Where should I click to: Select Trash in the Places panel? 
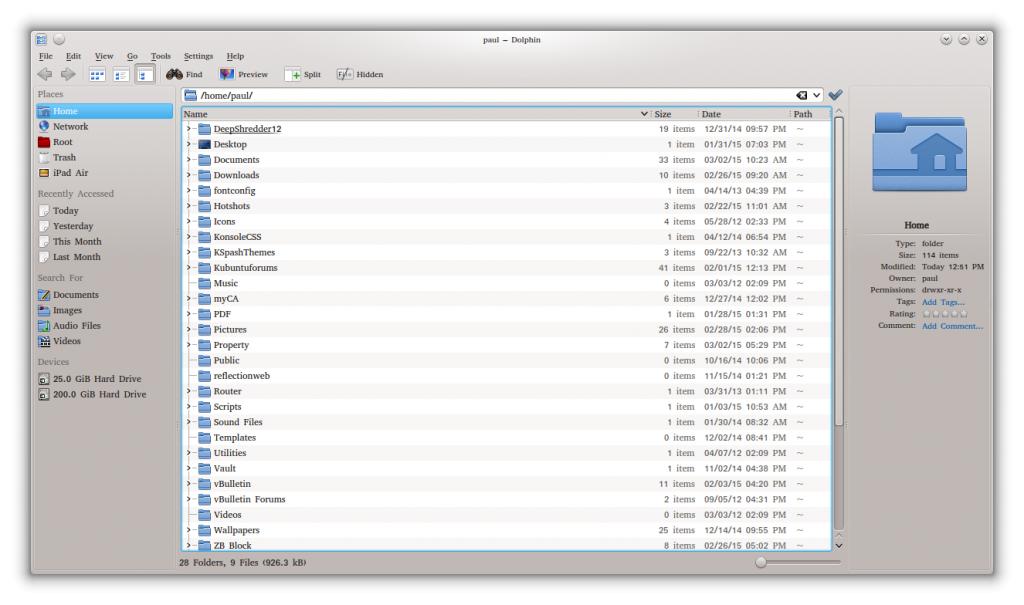(64, 157)
